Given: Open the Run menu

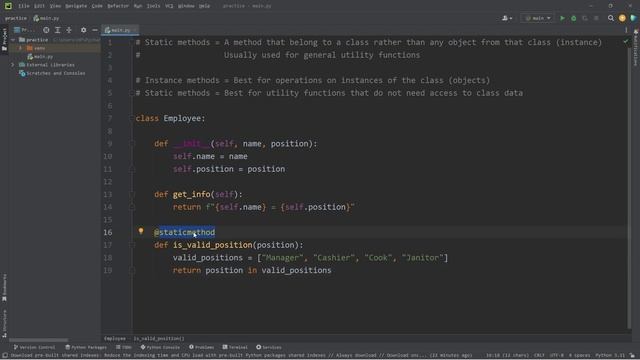Looking at the screenshot, I should click(138, 6).
